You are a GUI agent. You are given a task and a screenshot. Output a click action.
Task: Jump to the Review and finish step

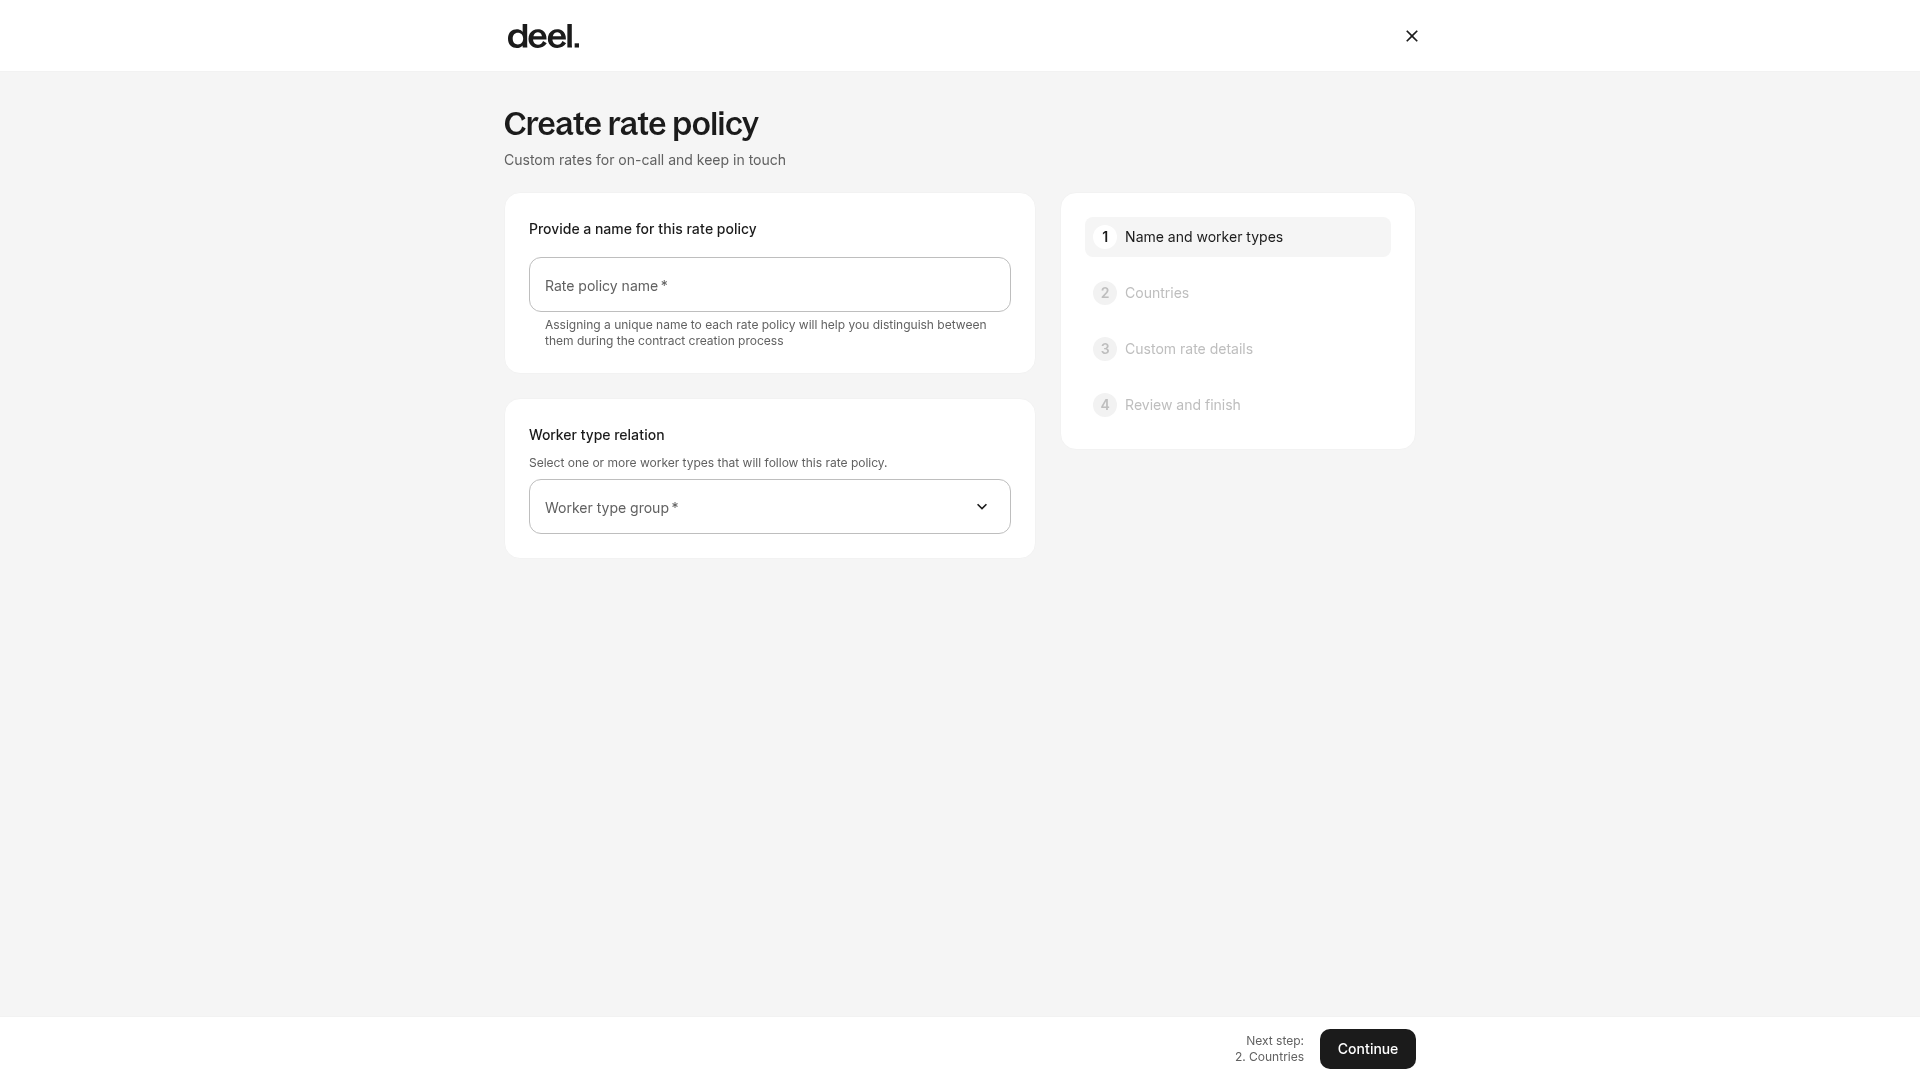coord(1238,405)
